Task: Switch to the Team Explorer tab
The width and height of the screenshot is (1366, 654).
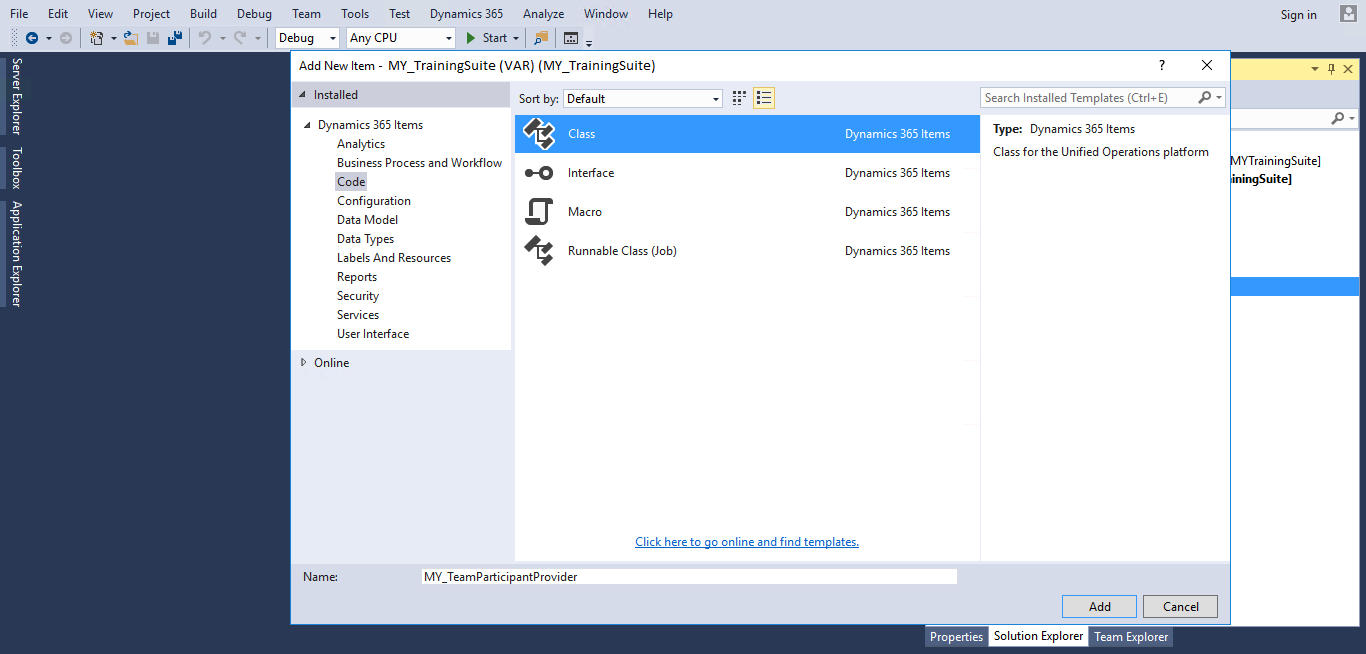Action: pos(1130,636)
